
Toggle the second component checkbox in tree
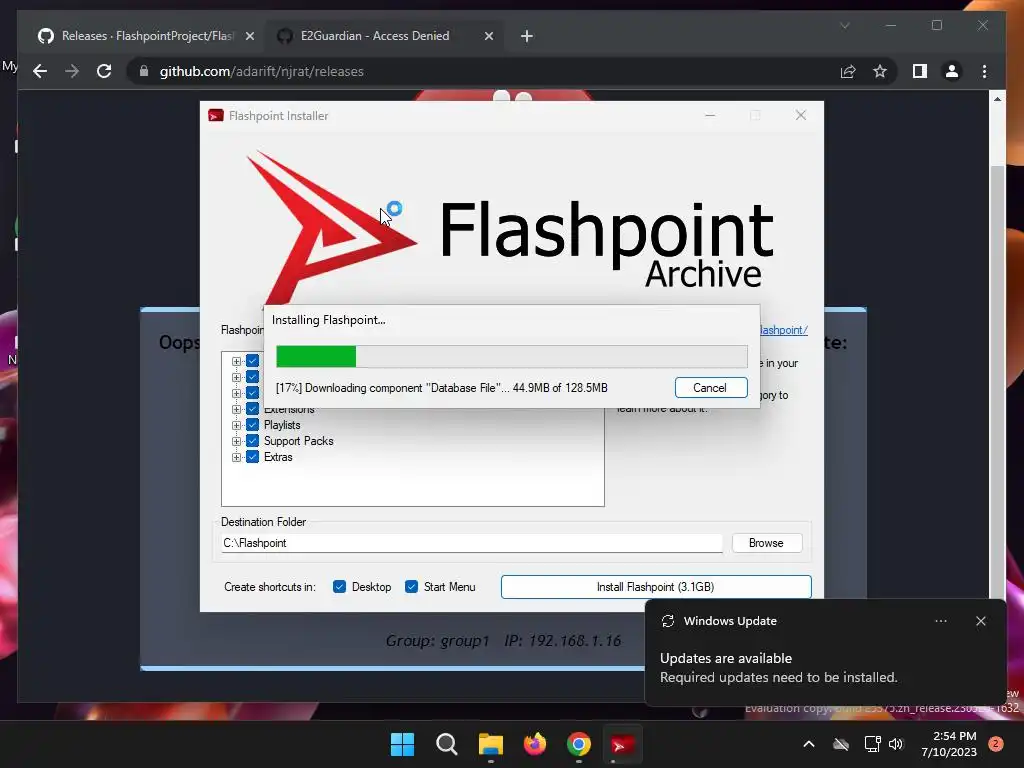pyautogui.click(x=253, y=377)
